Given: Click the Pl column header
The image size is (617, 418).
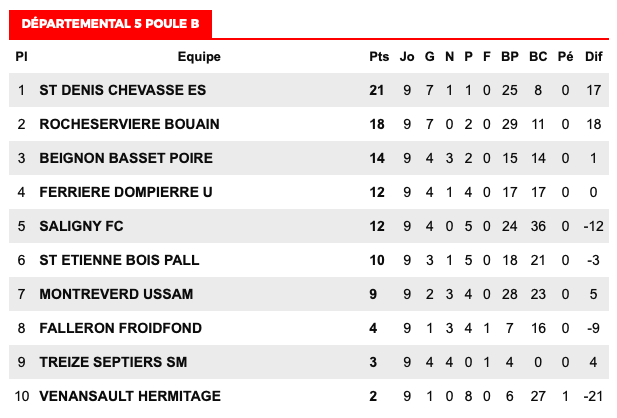Looking at the screenshot, I should [21, 57].
